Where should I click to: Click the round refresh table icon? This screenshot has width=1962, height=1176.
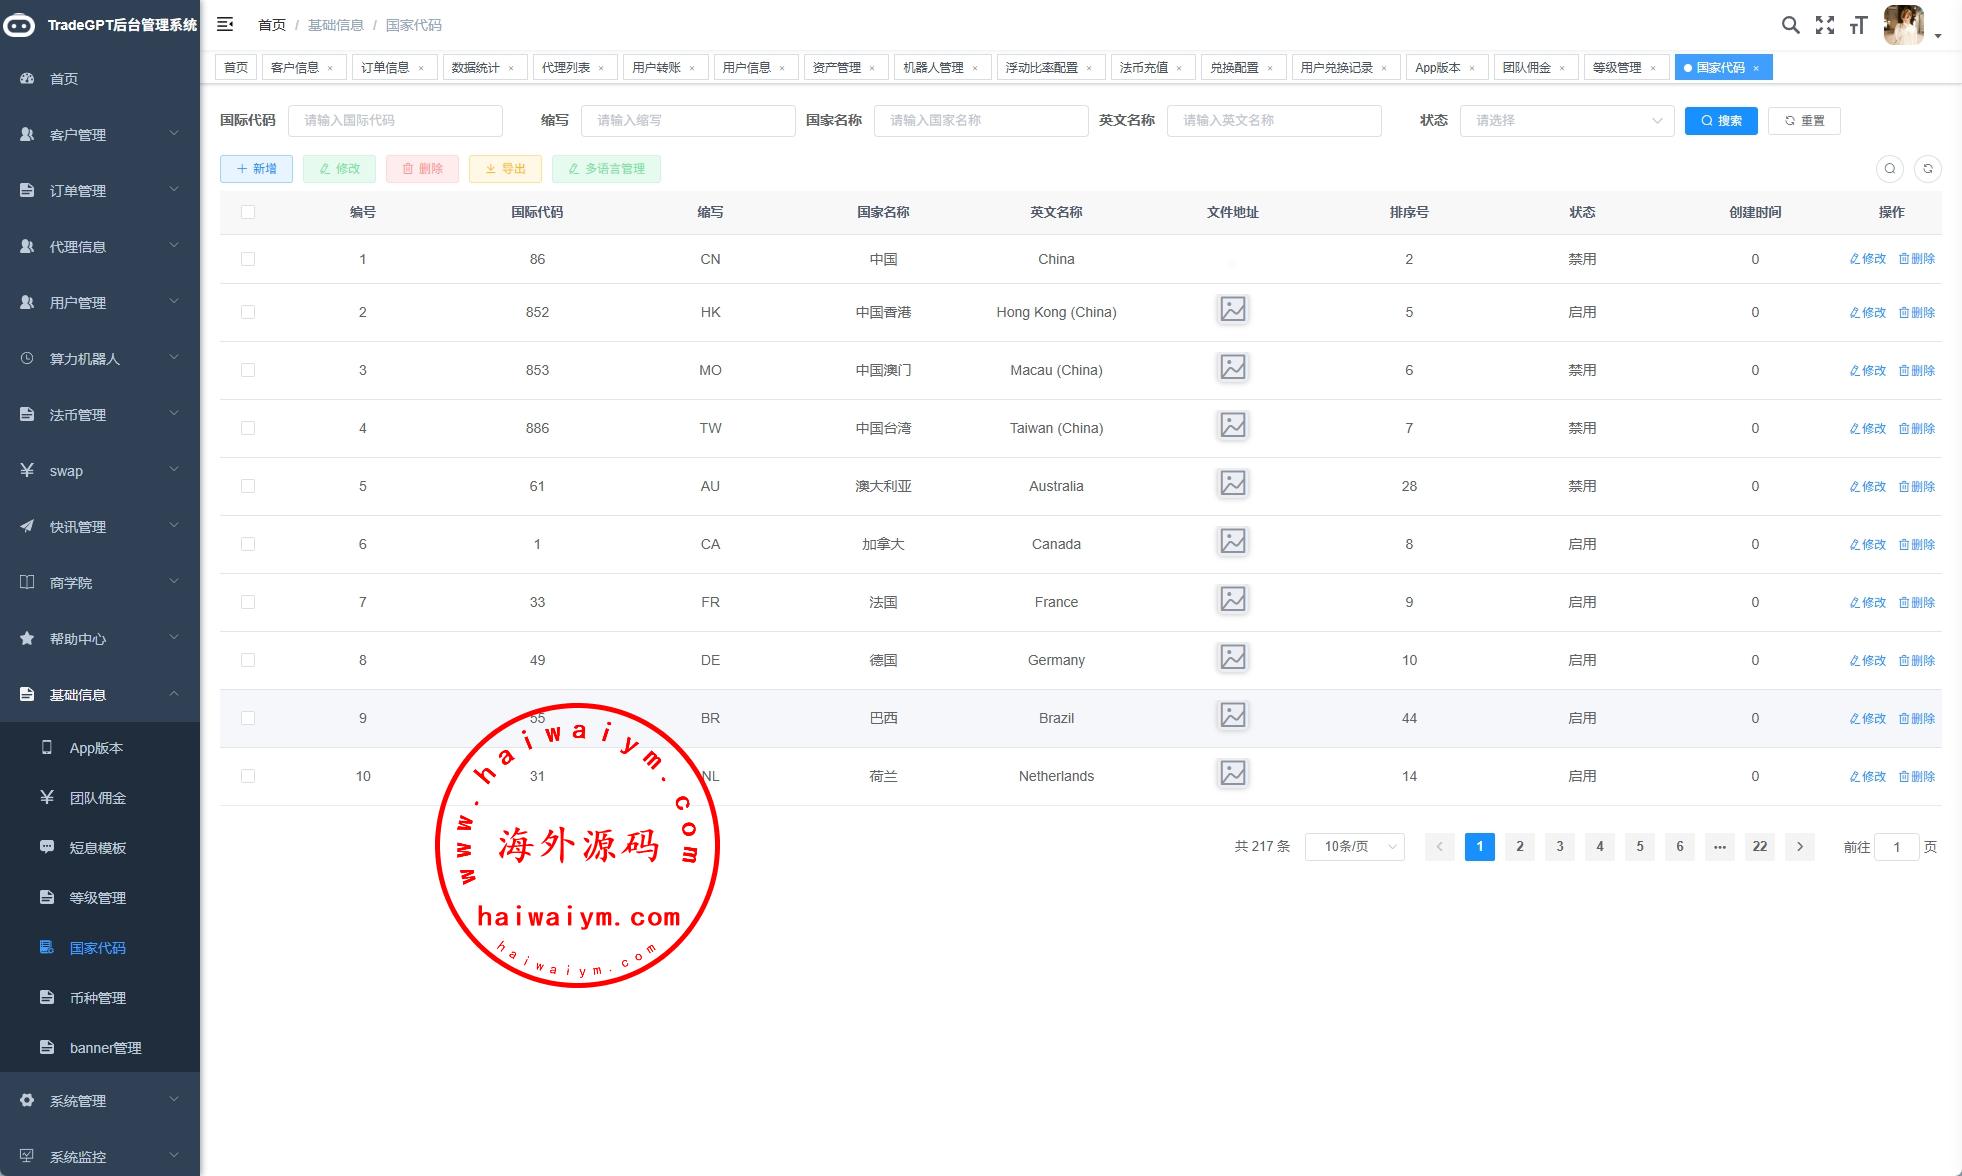coord(1927,169)
